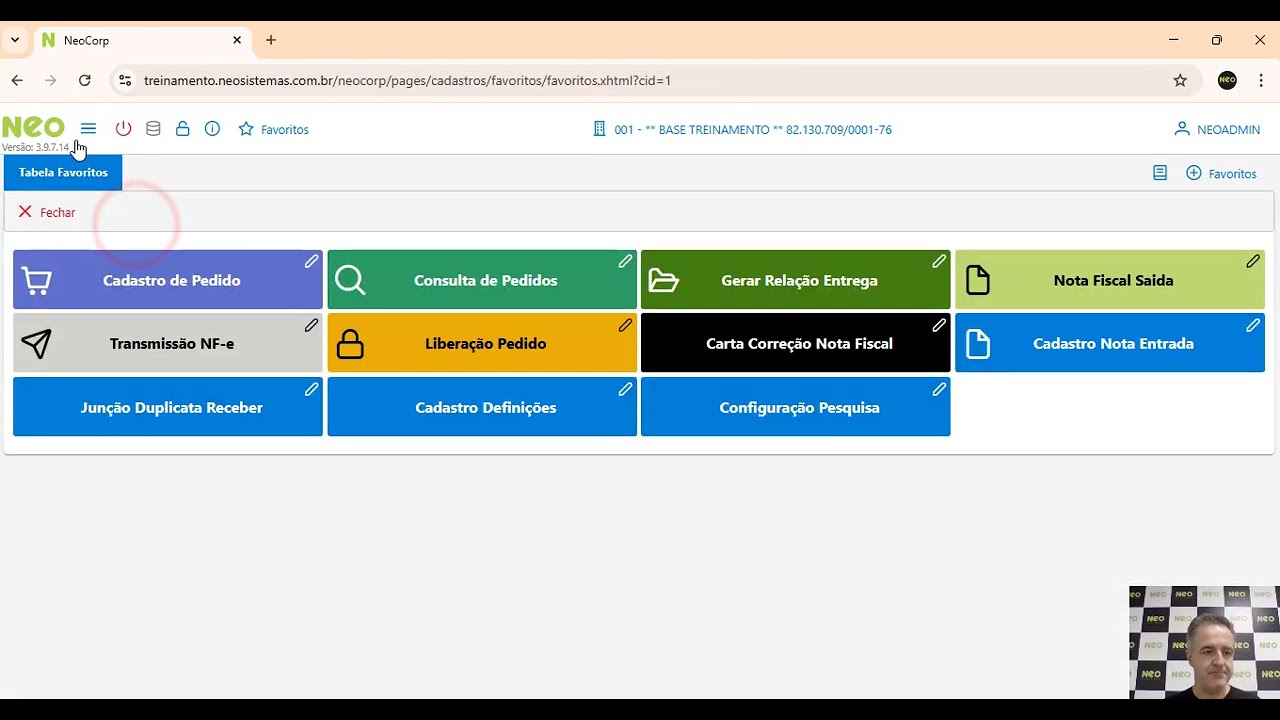
Task: Open Cadastro de Pedido tile
Action: pyautogui.click(x=168, y=280)
